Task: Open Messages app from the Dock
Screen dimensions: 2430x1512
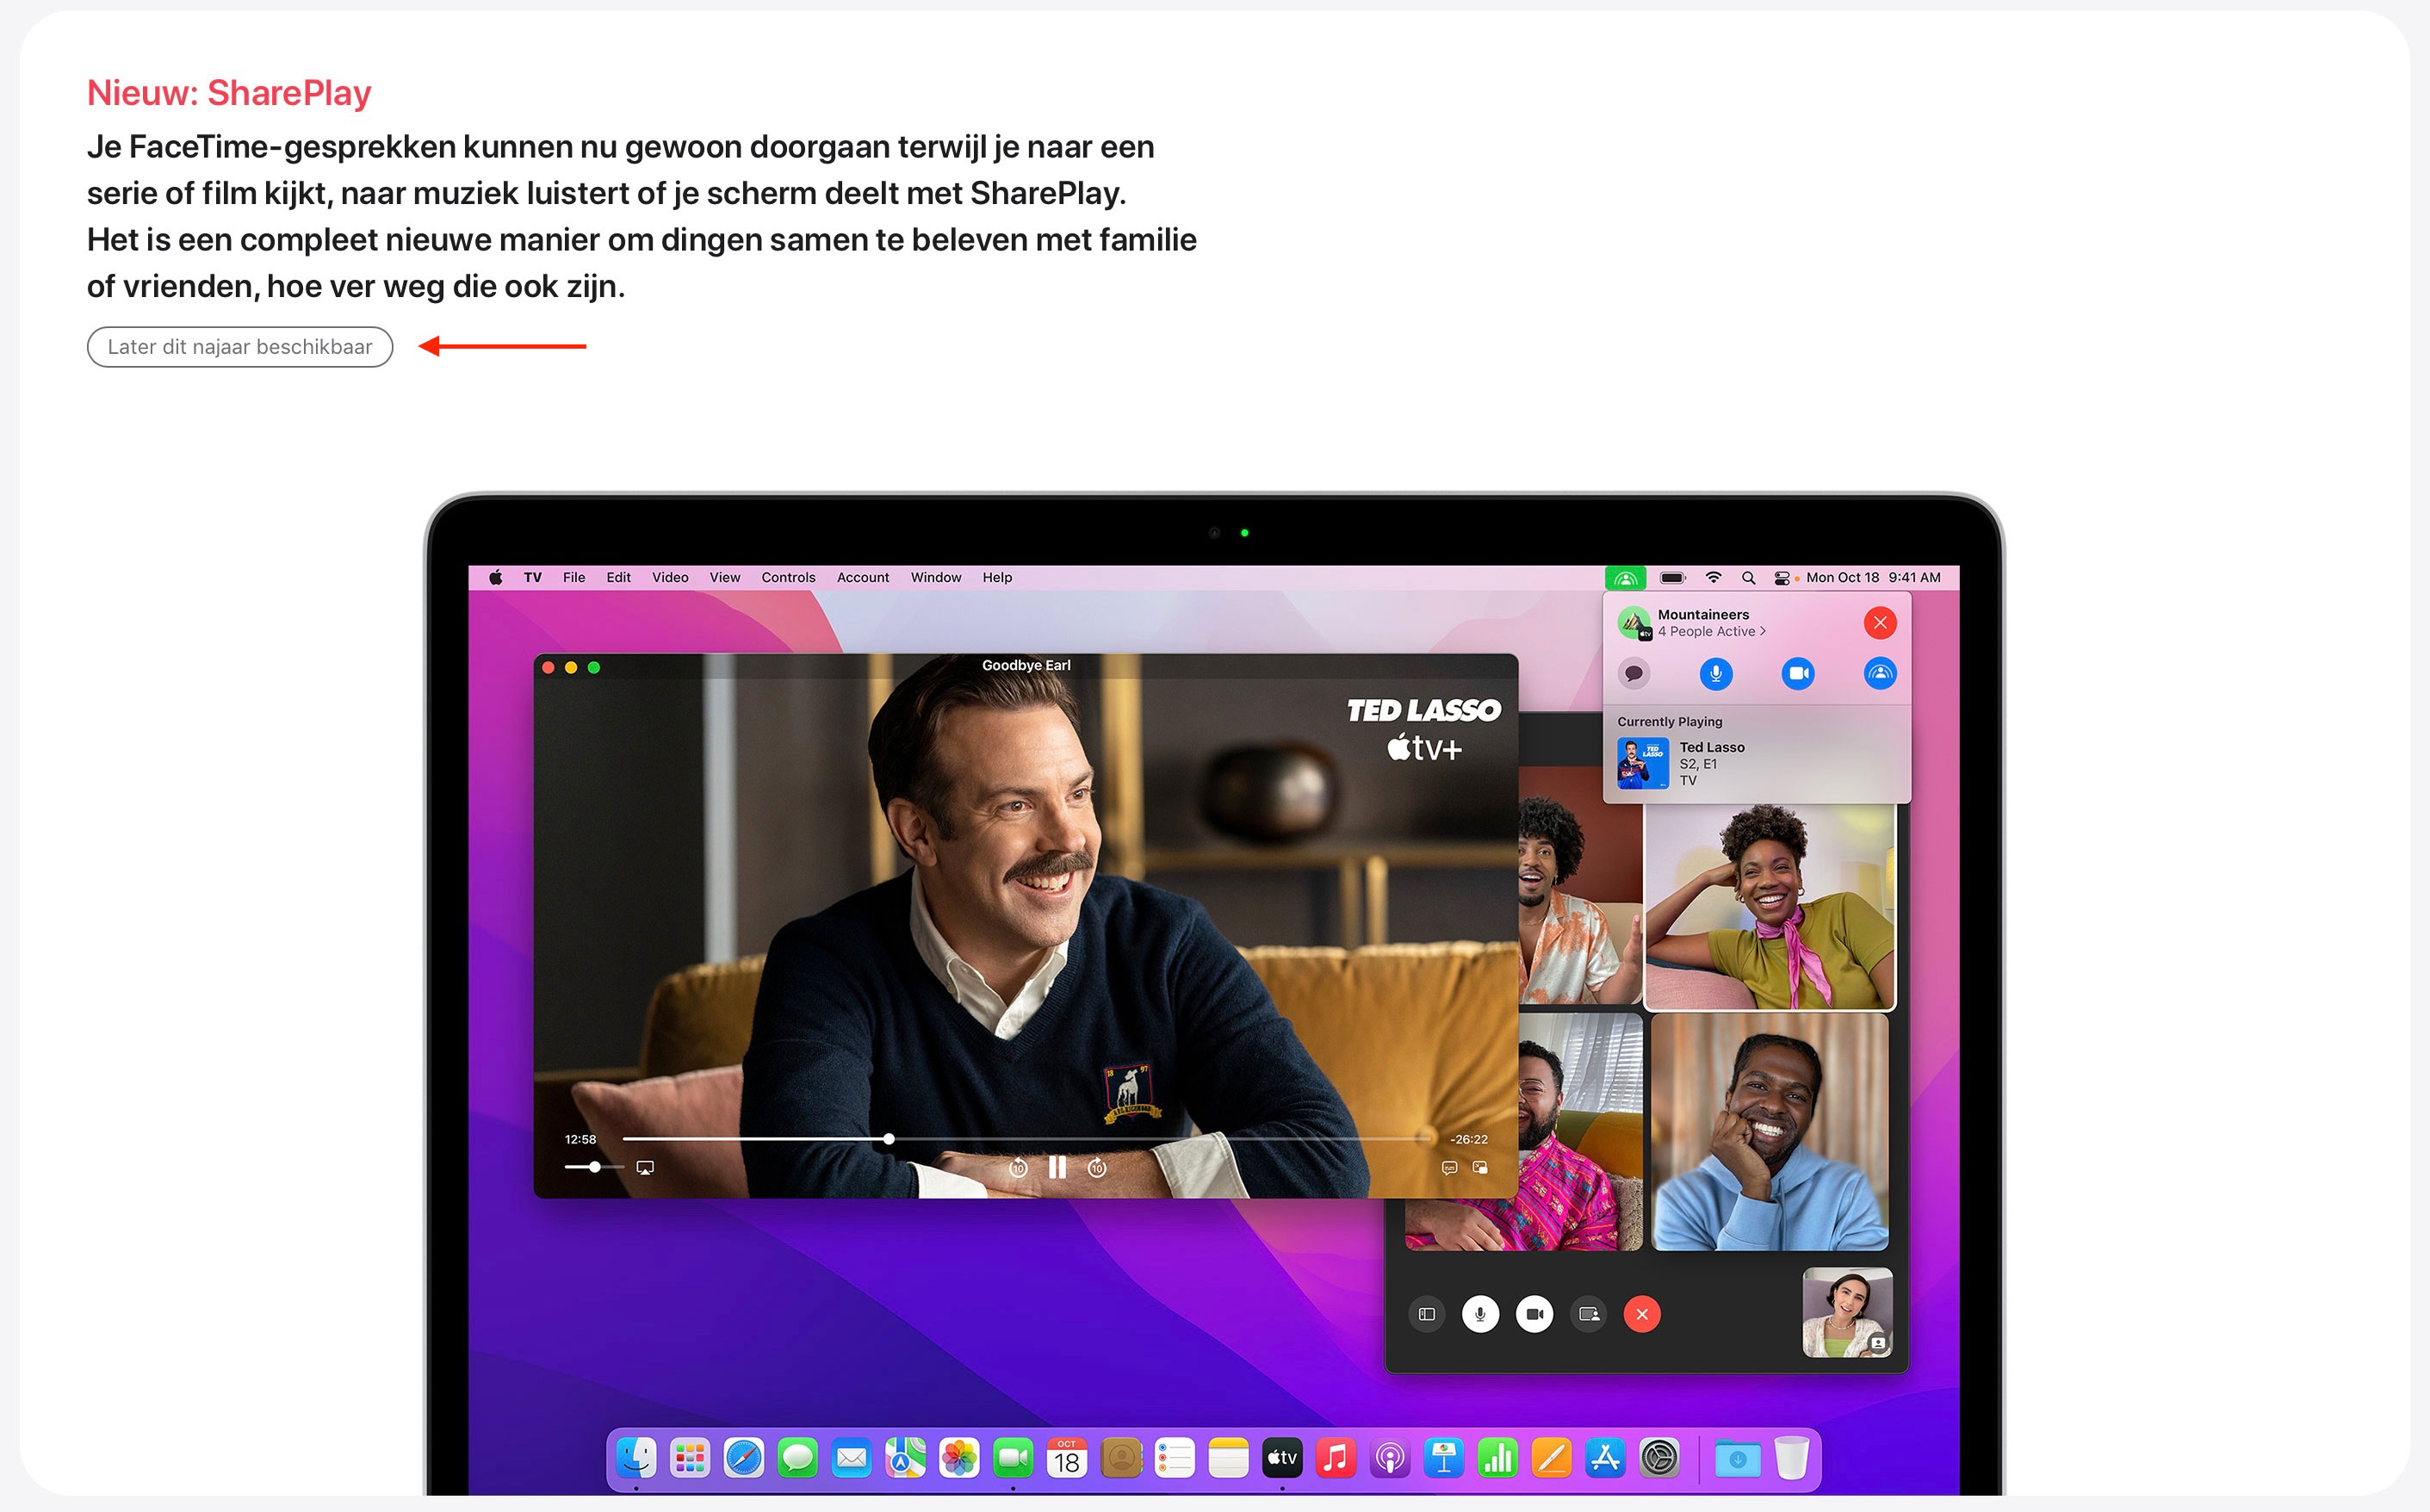Action: coord(798,1458)
